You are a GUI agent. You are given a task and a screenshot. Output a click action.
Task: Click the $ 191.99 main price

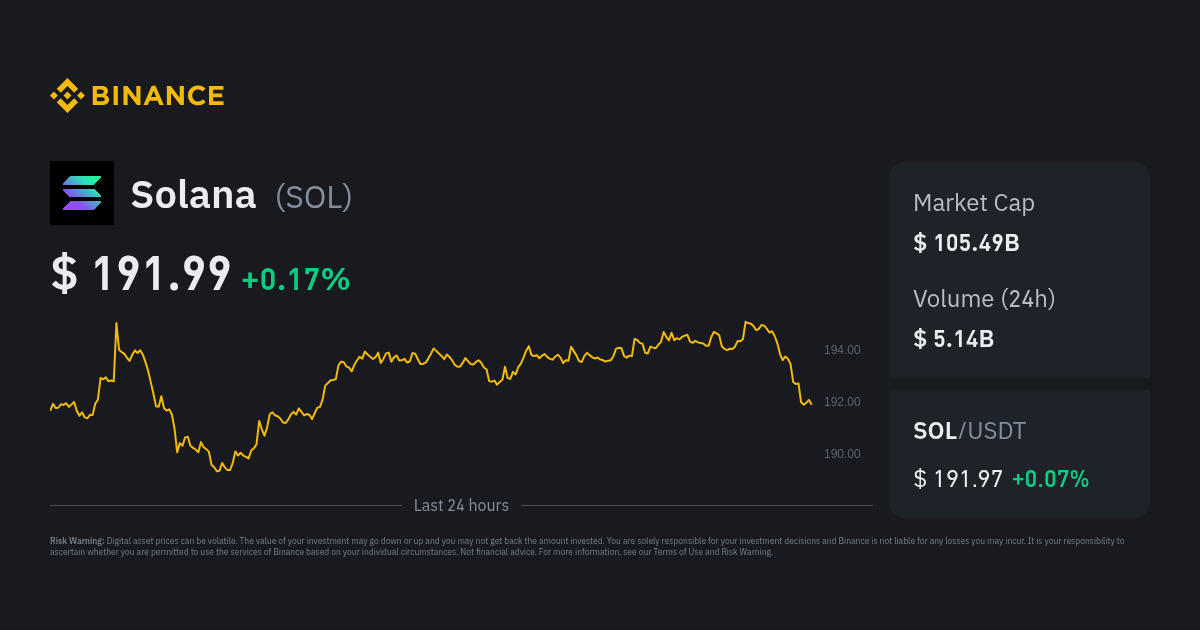coord(141,274)
